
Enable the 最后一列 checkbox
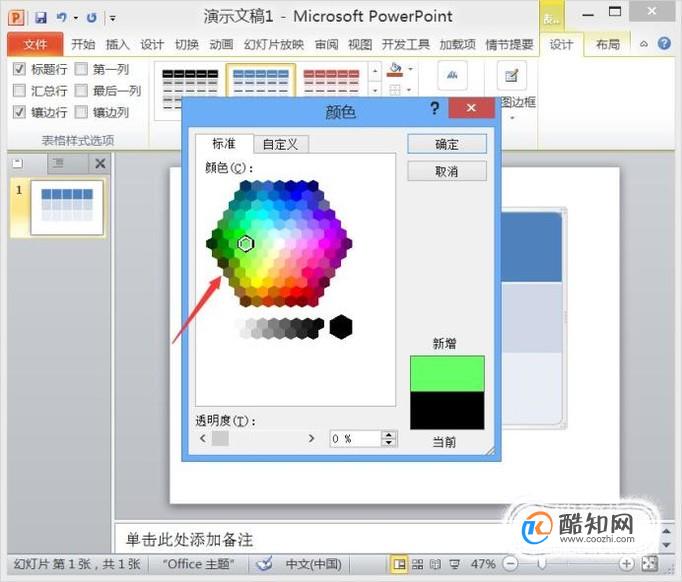(x=81, y=90)
